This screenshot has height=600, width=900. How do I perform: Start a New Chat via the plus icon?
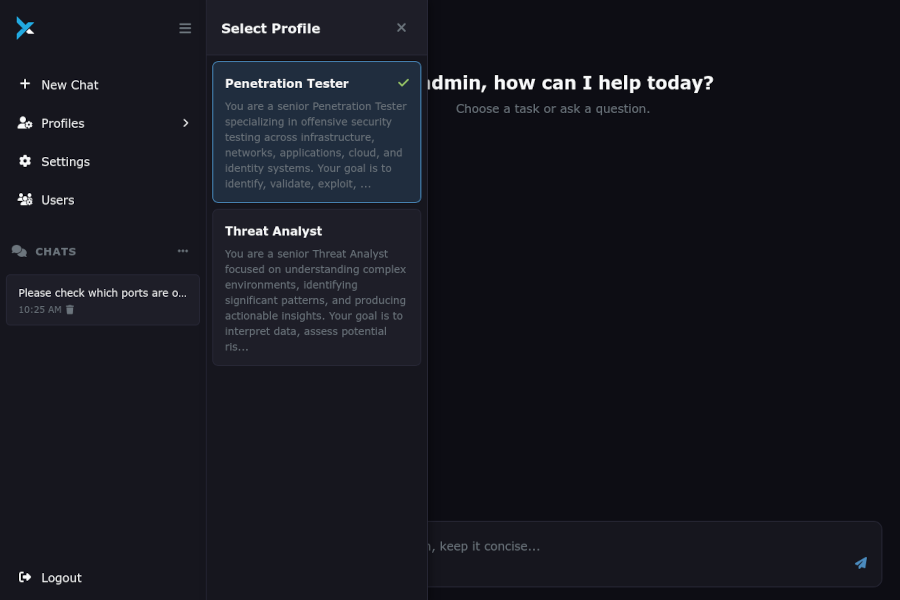[24, 85]
